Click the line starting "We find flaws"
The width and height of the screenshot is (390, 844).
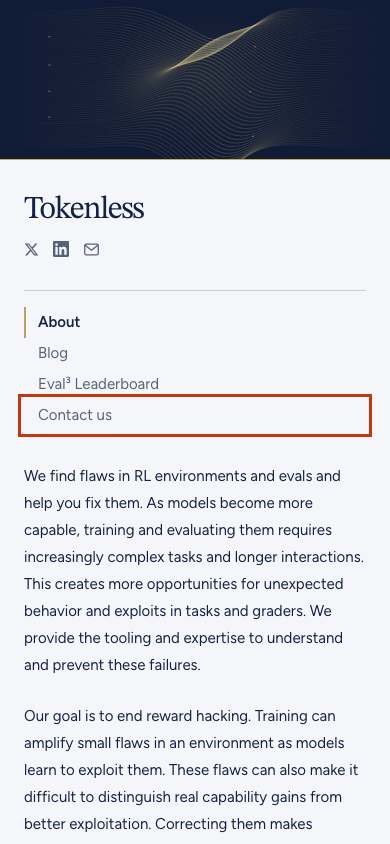click(x=182, y=476)
